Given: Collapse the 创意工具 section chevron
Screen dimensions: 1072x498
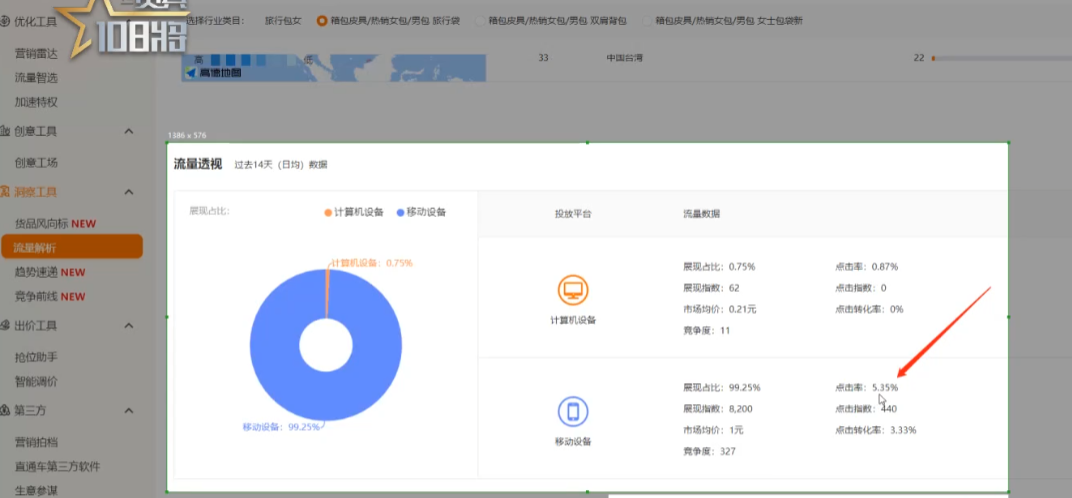Looking at the screenshot, I should [129, 131].
